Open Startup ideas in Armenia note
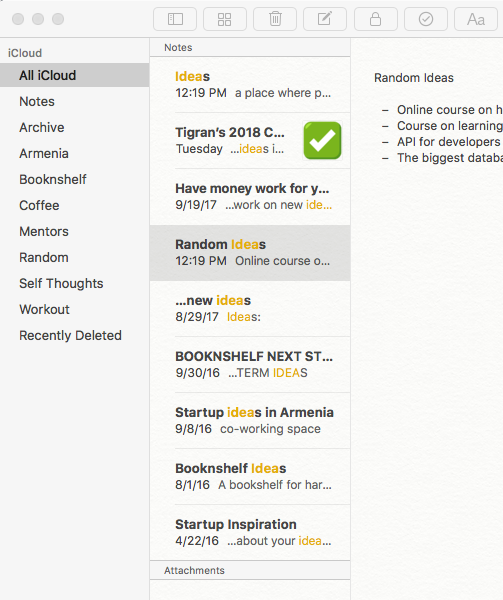Screen dimensions: 503x600 pos(250,421)
